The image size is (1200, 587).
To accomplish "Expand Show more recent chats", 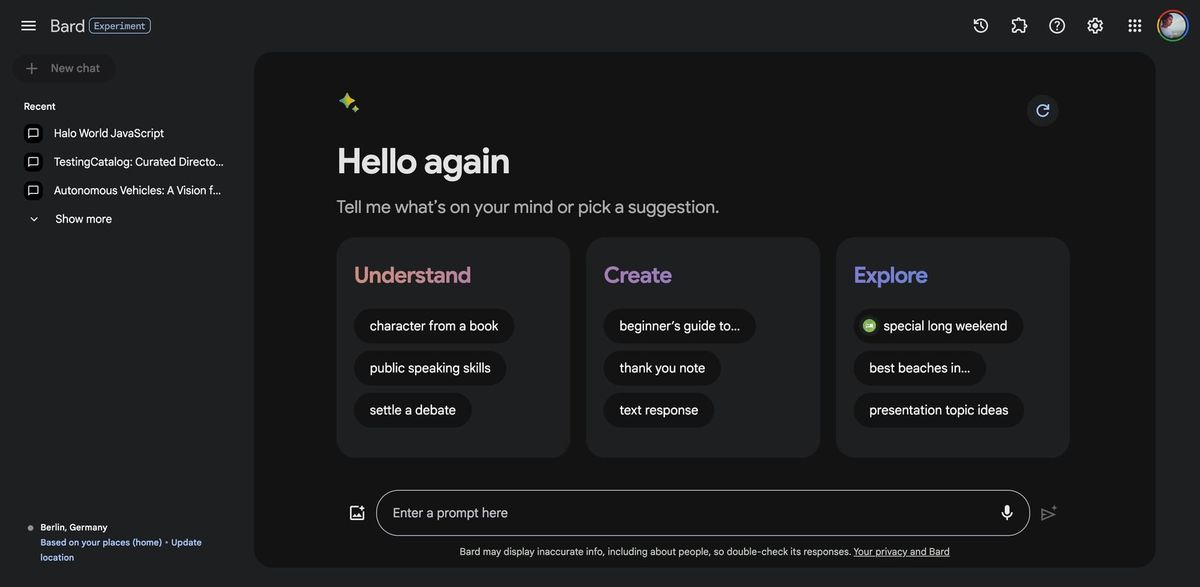I will [x=83, y=219].
